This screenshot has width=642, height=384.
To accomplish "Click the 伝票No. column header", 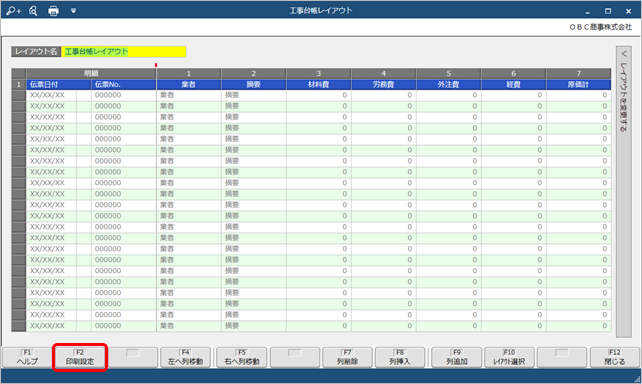I will click(x=124, y=85).
